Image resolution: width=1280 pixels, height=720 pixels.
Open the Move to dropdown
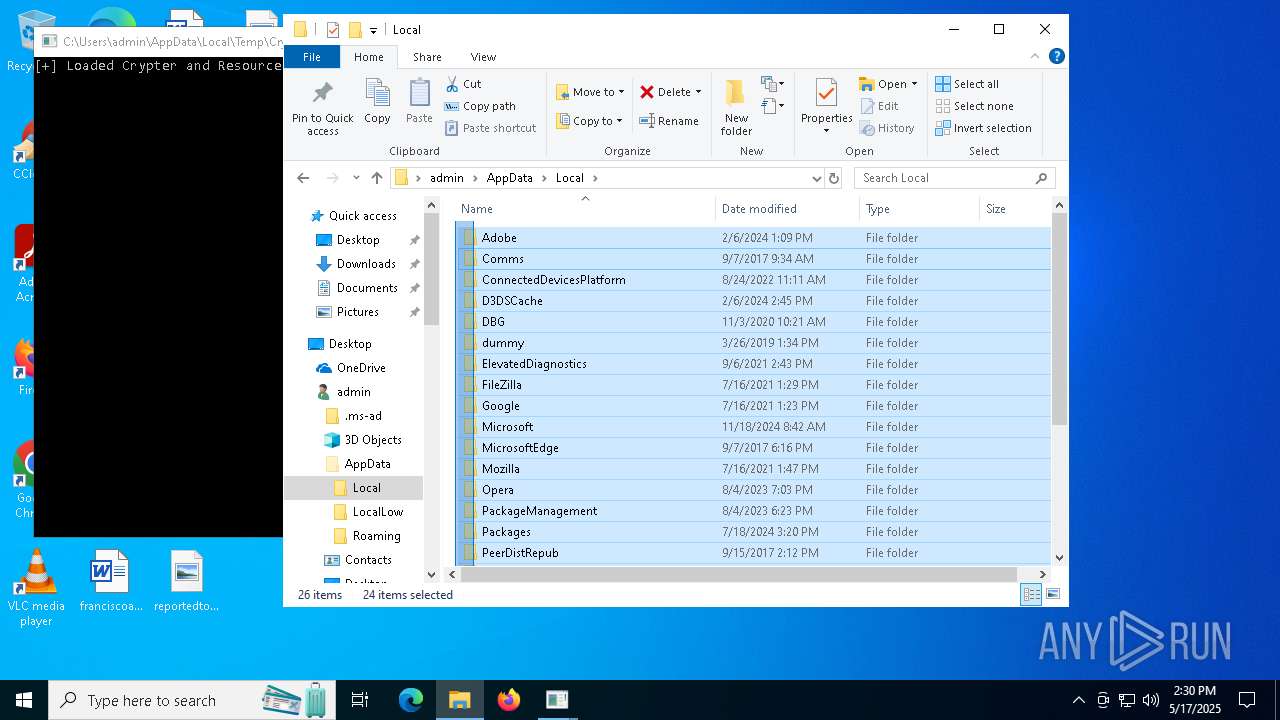pyautogui.click(x=590, y=92)
